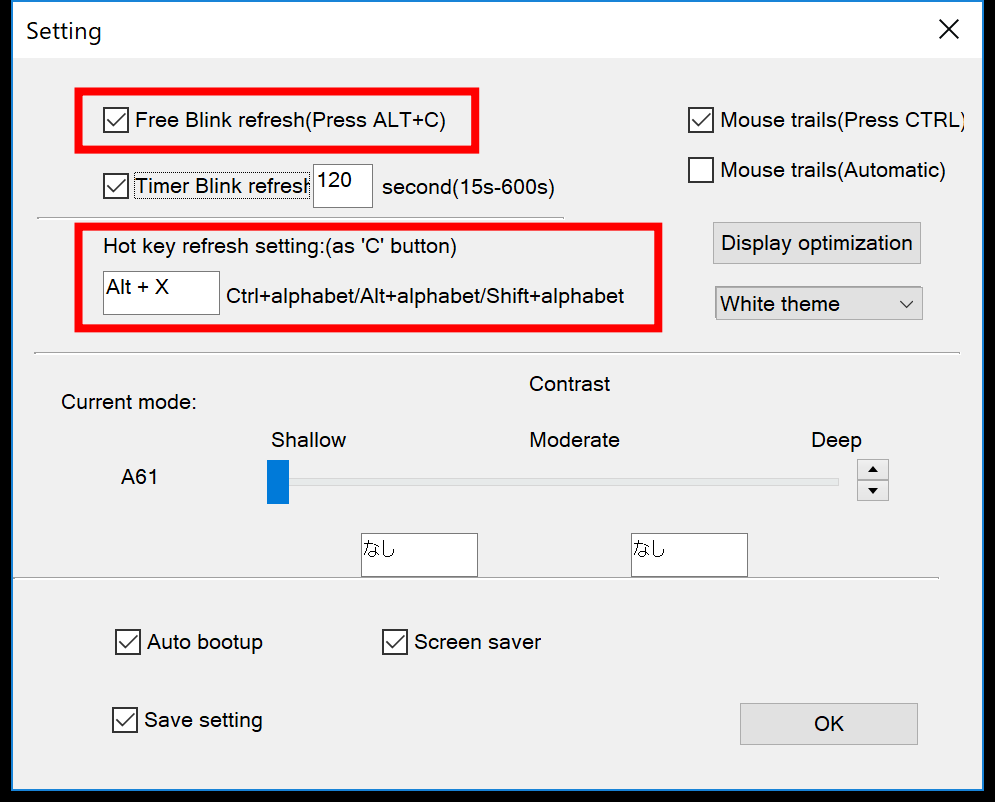Focus the timer seconds field showing 120
This screenshot has height=802, width=995.
tap(343, 186)
